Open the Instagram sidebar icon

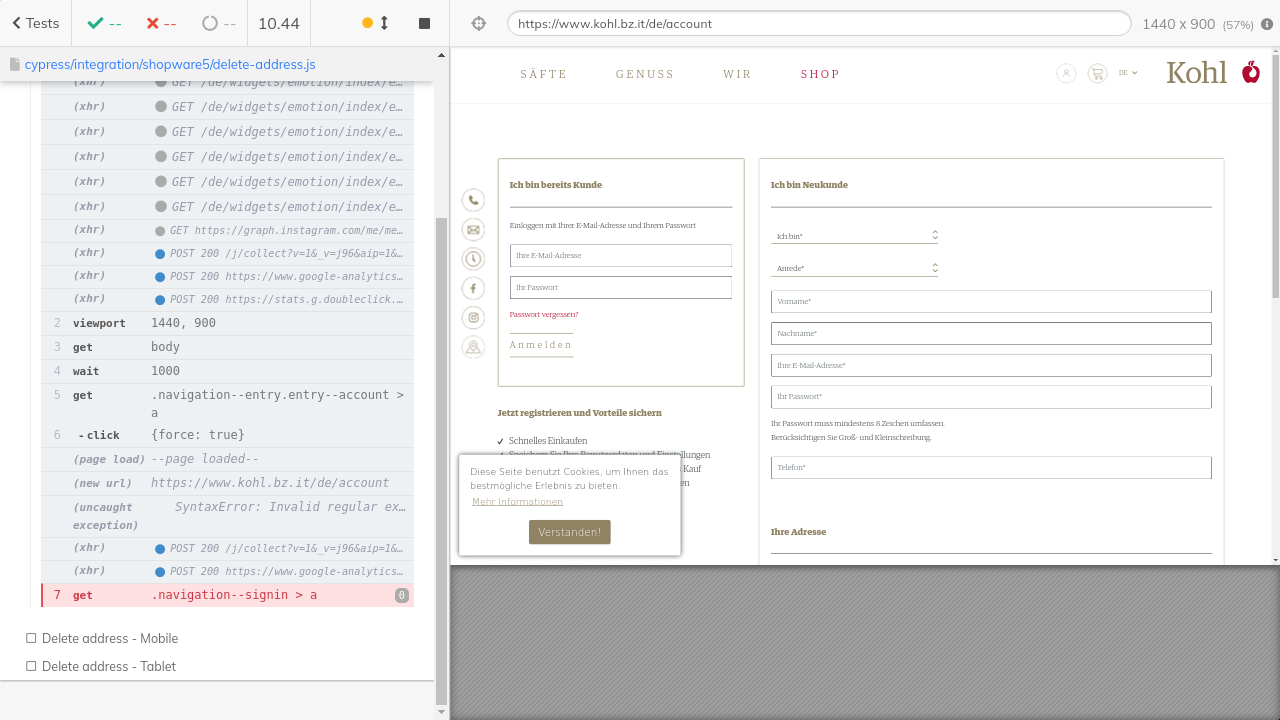click(x=473, y=318)
